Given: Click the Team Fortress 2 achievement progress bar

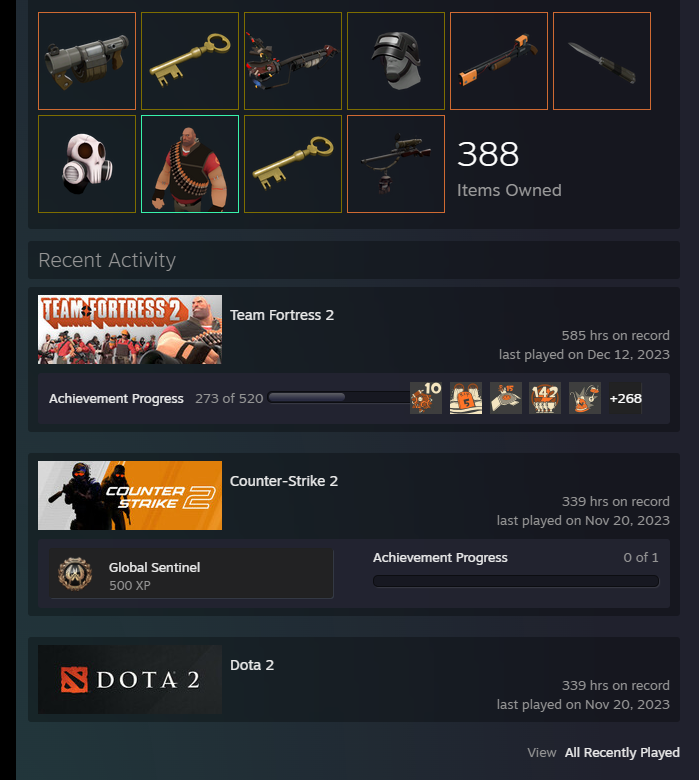Looking at the screenshot, I should click(338, 397).
